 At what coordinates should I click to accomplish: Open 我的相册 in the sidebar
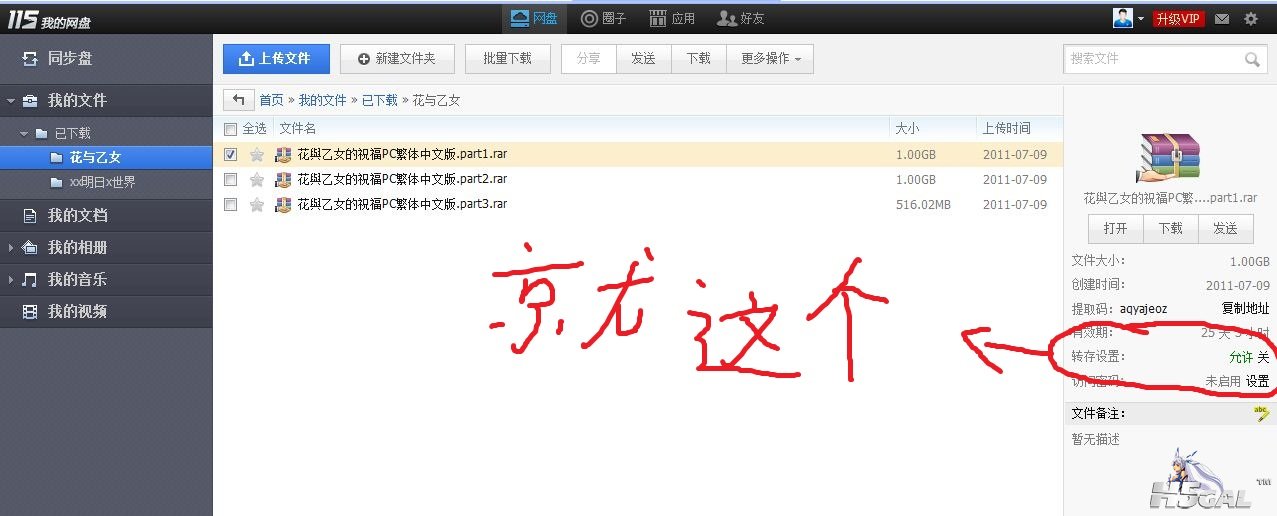(77, 247)
